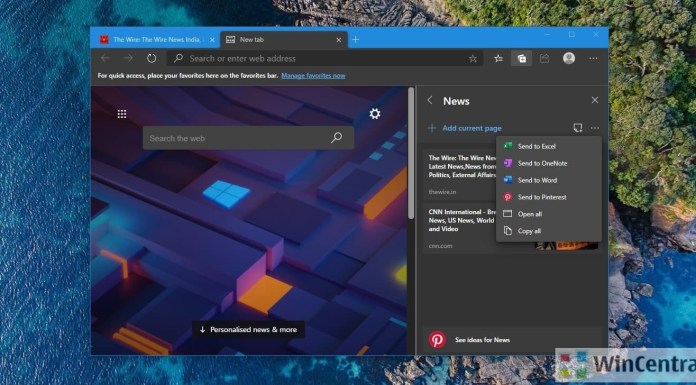Close the Collections pane
The image size is (696, 385).
[x=595, y=100]
